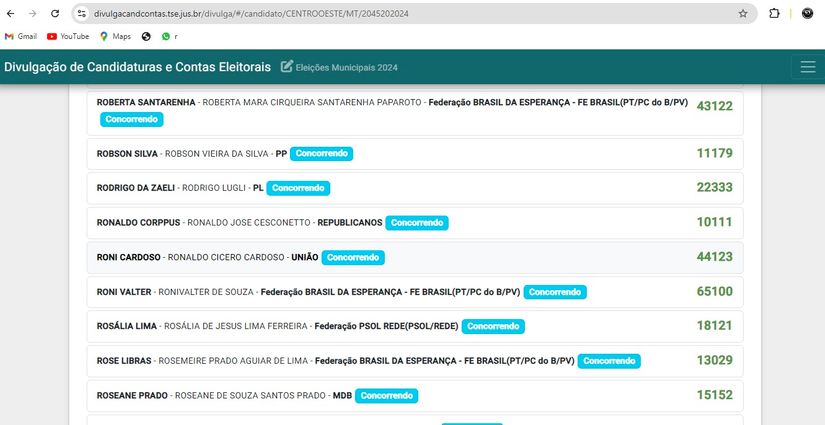Click the site info icon in the address bar
The image size is (825, 425).
(81, 14)
